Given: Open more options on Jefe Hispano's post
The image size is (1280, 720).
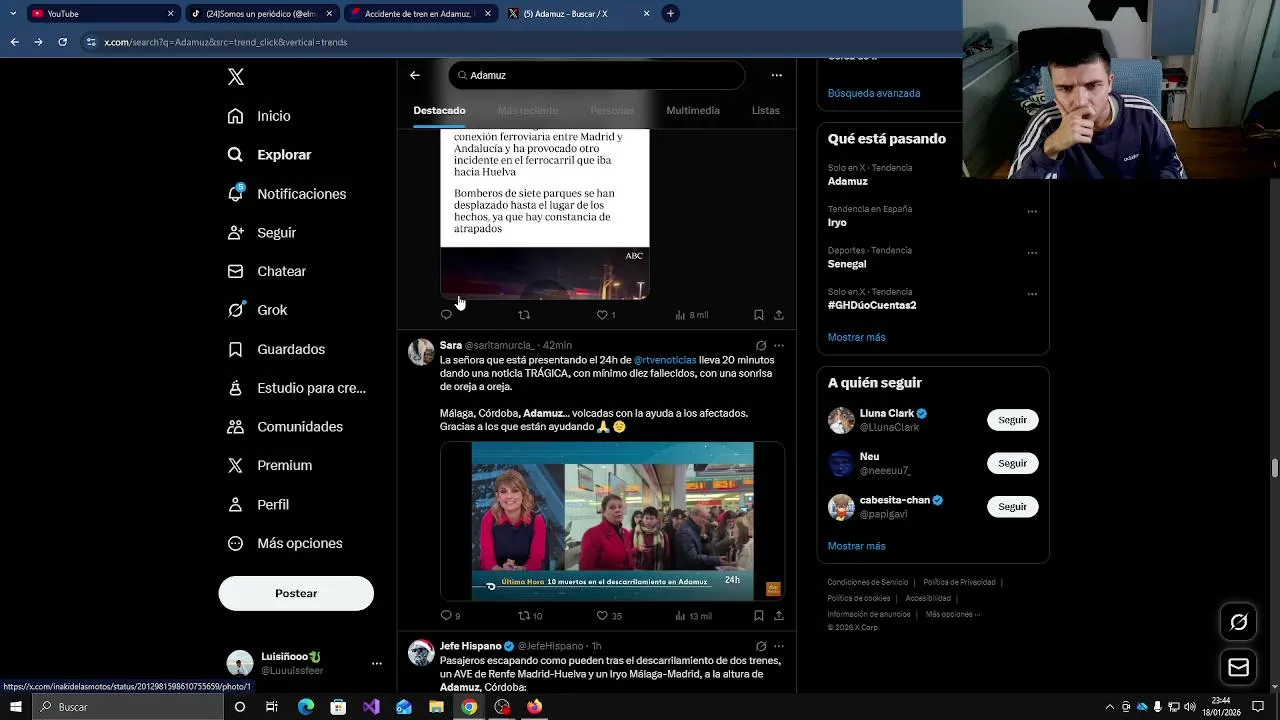Looking at the screenshot, I should 779,647.
